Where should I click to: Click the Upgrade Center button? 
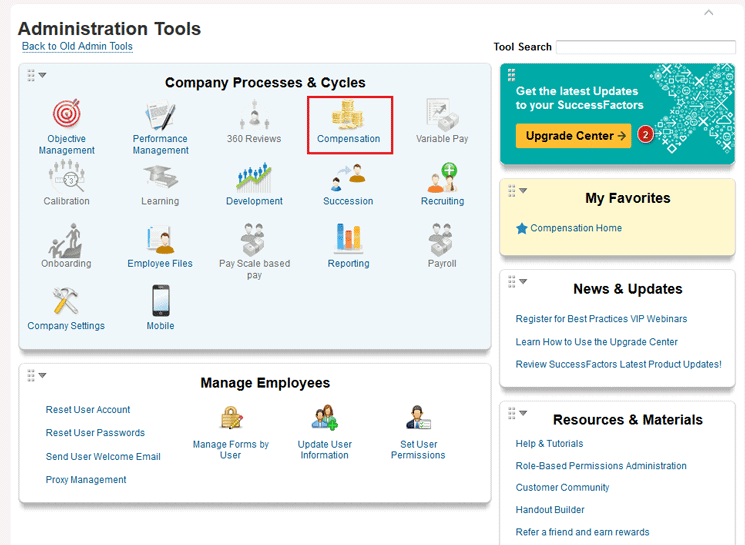(x=573, y=136)
